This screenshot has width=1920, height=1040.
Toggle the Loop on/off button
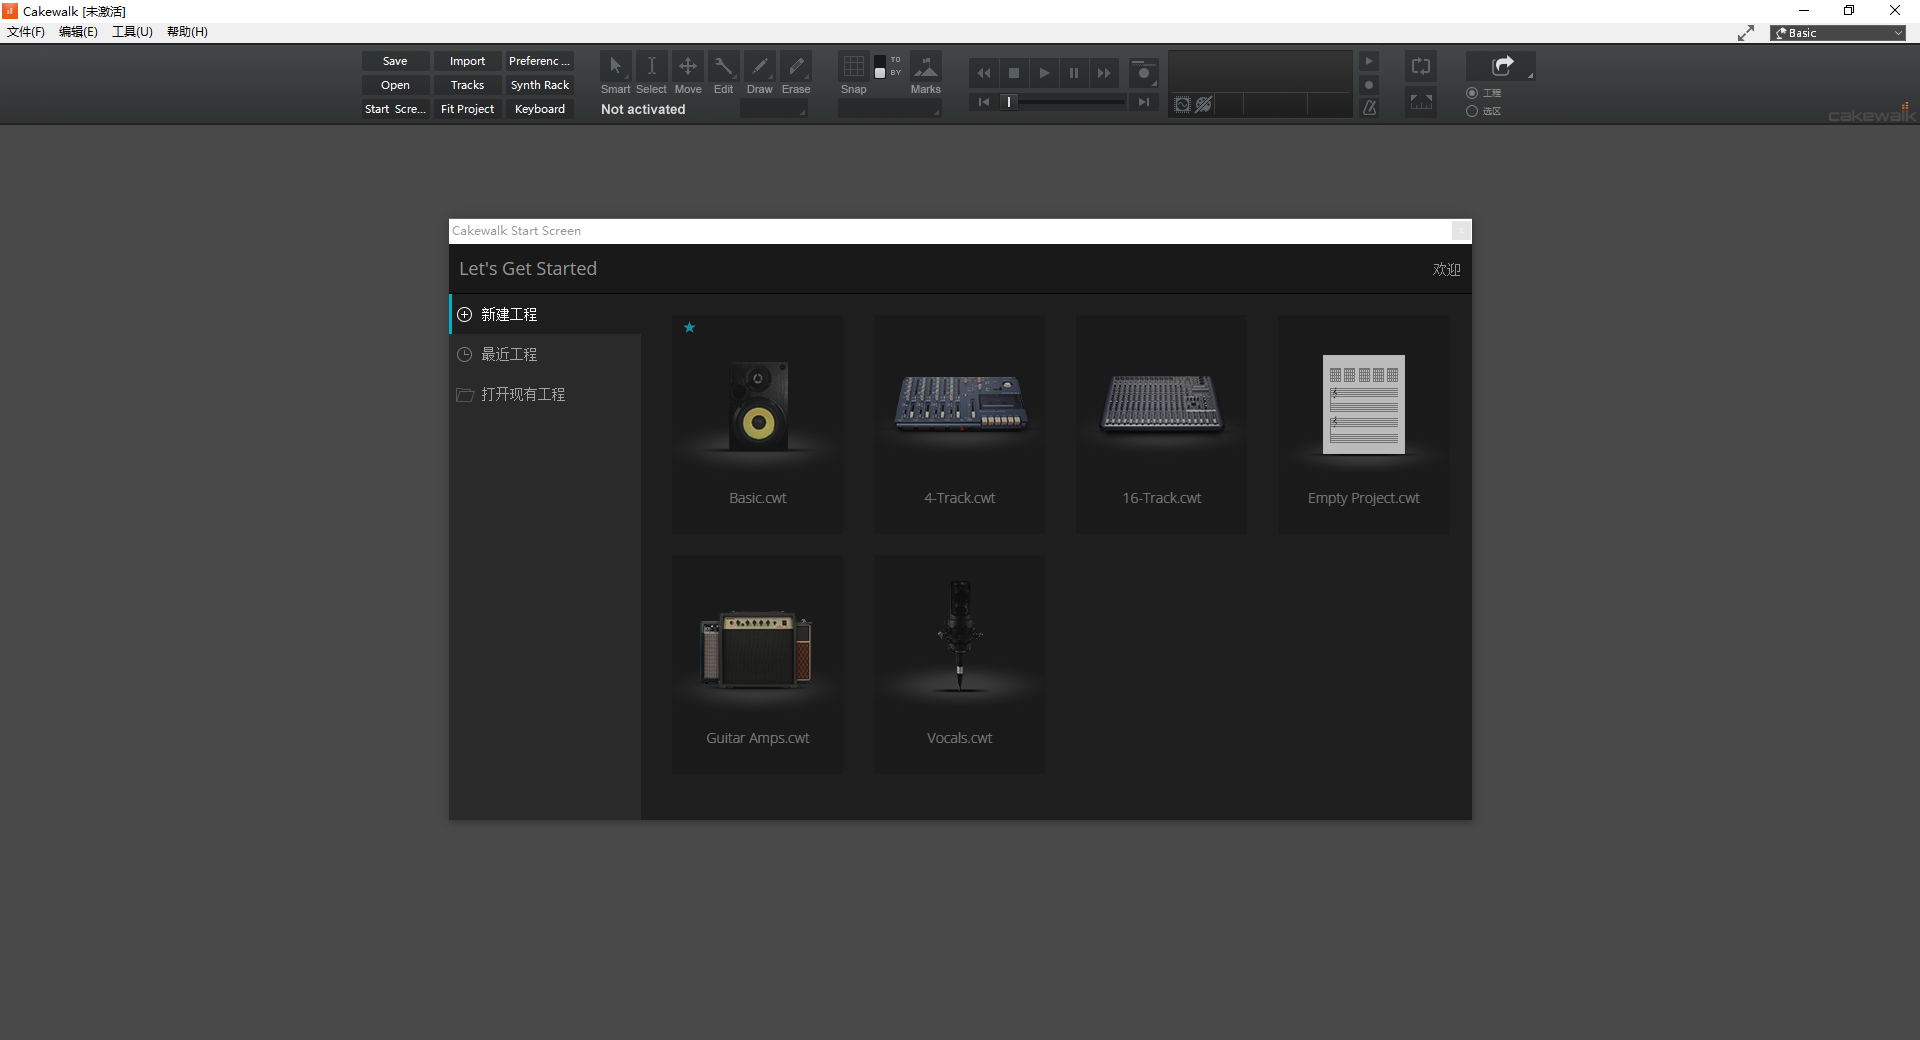coord(1421,67)
